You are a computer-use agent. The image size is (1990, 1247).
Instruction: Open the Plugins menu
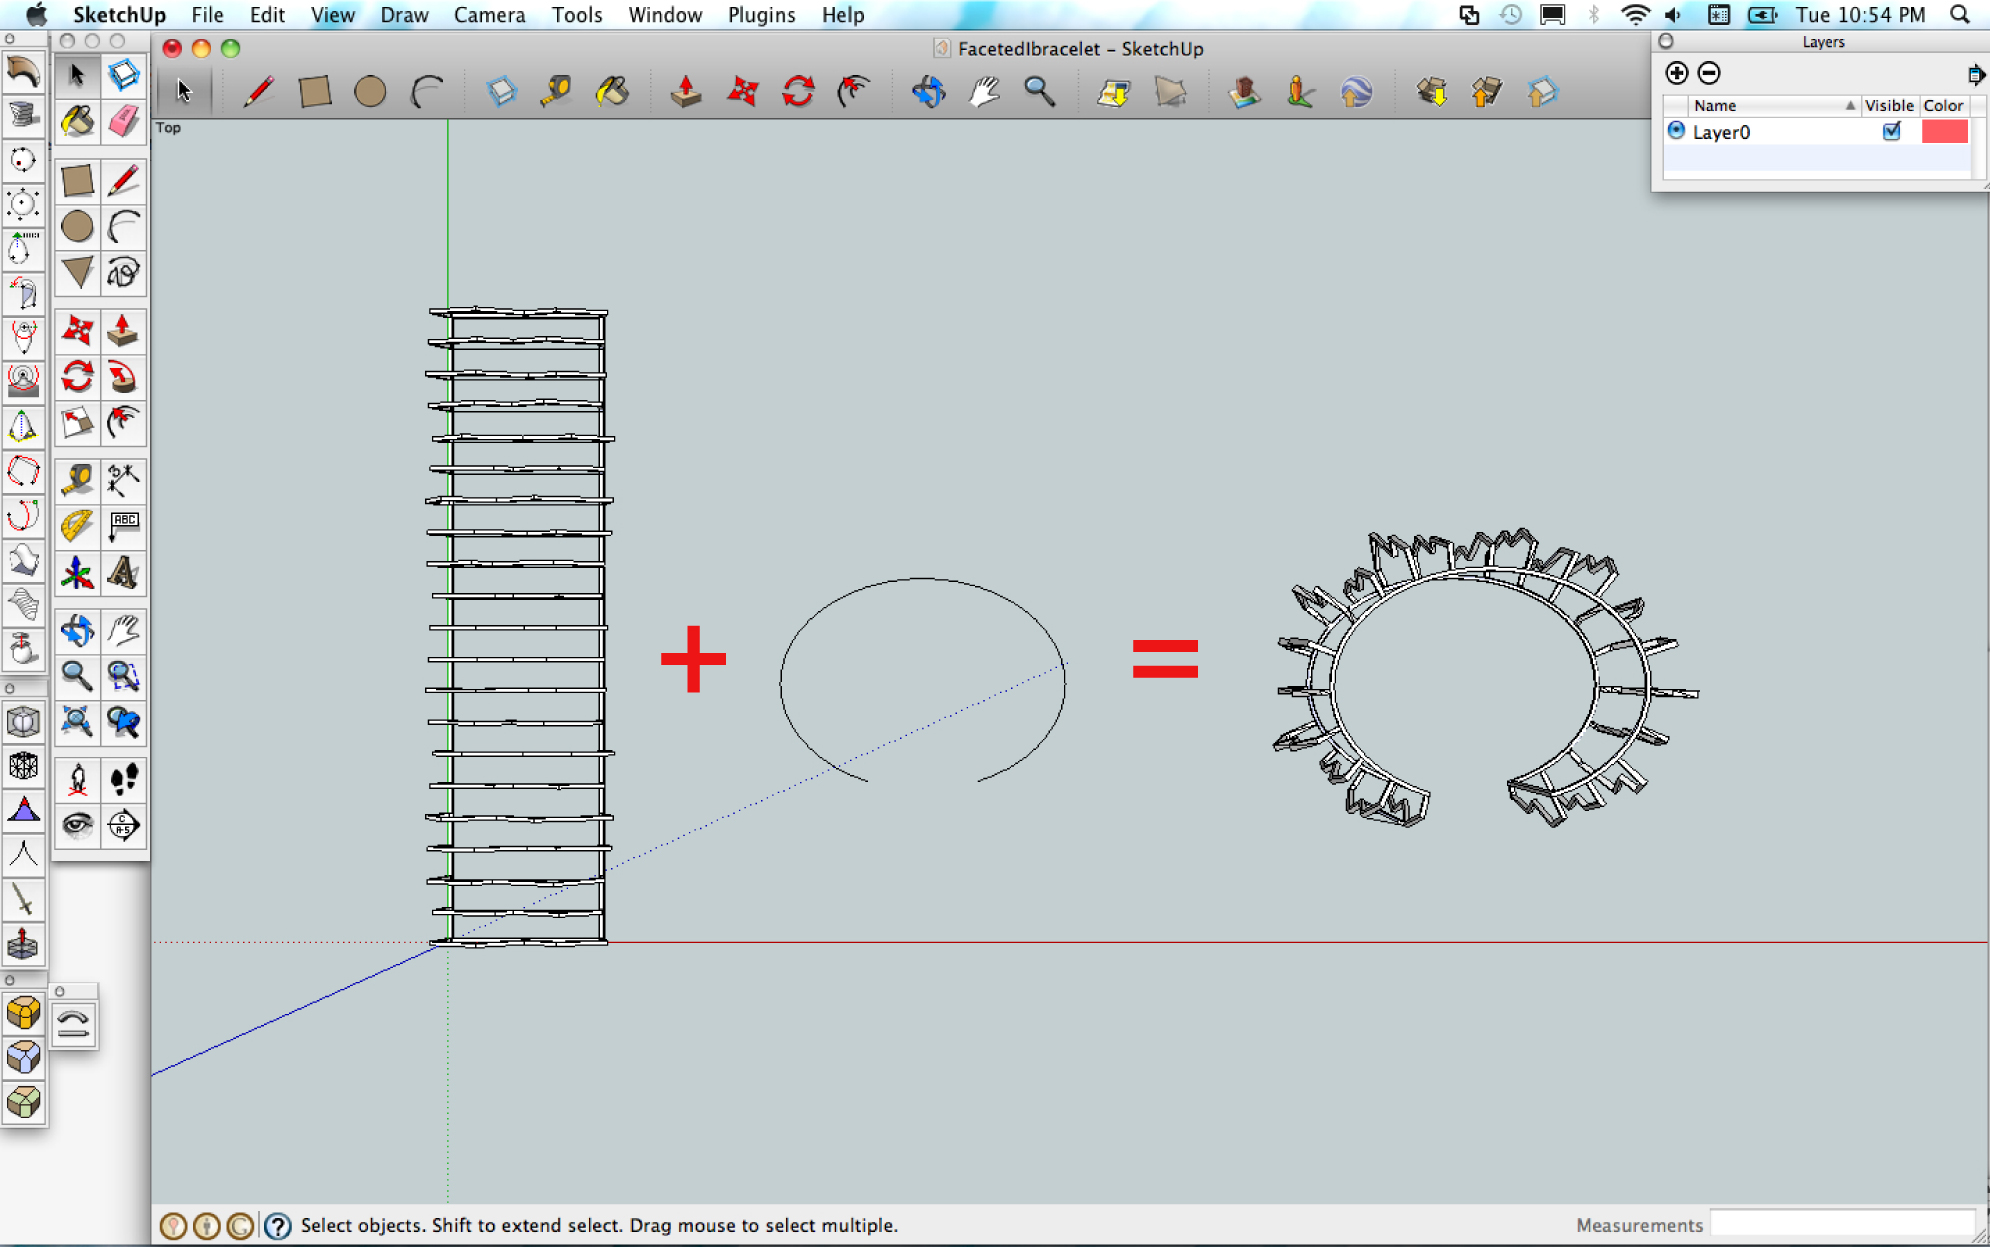coord(761,15)
